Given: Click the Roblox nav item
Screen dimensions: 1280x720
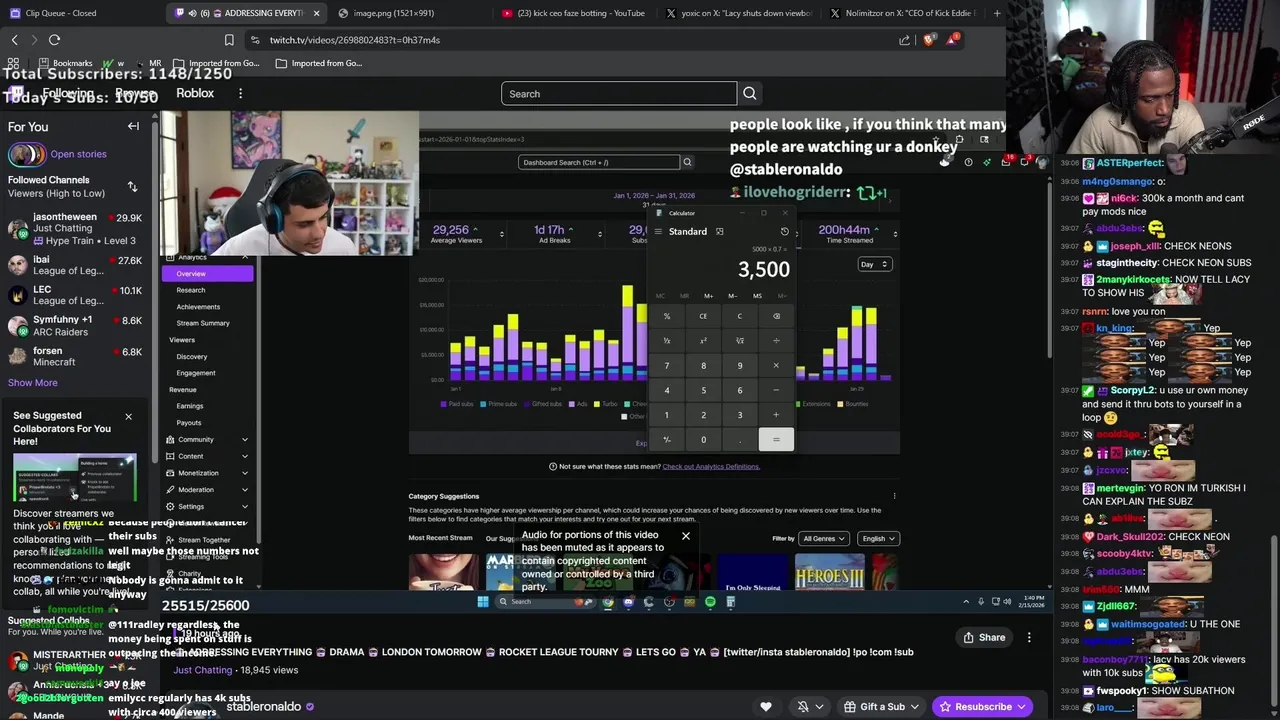Looking at the screenshot, I should 195,93.
